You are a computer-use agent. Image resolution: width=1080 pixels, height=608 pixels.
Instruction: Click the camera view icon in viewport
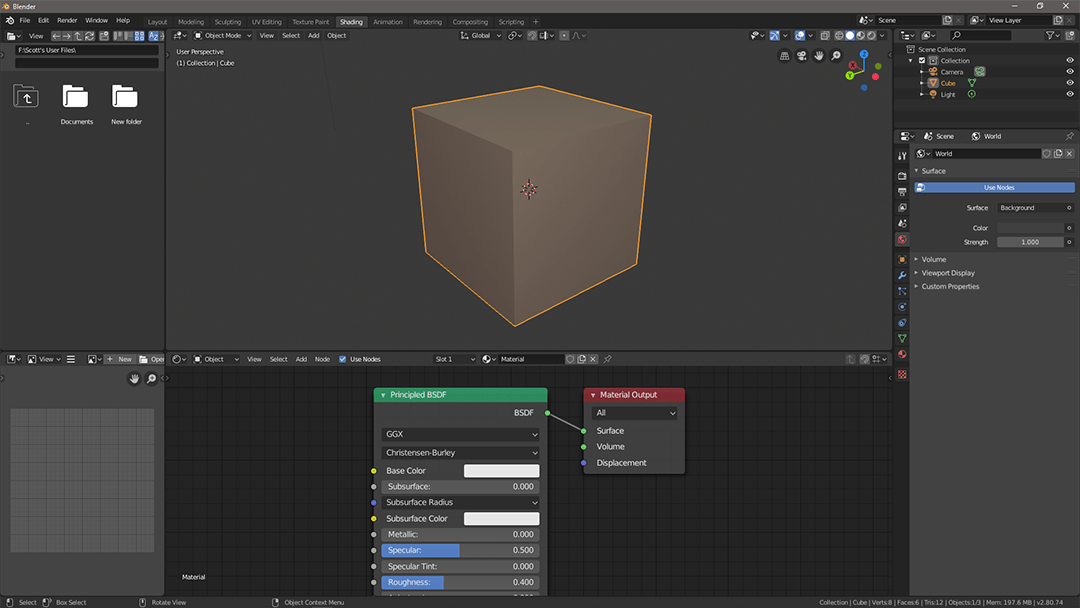(x=801, y=56)
